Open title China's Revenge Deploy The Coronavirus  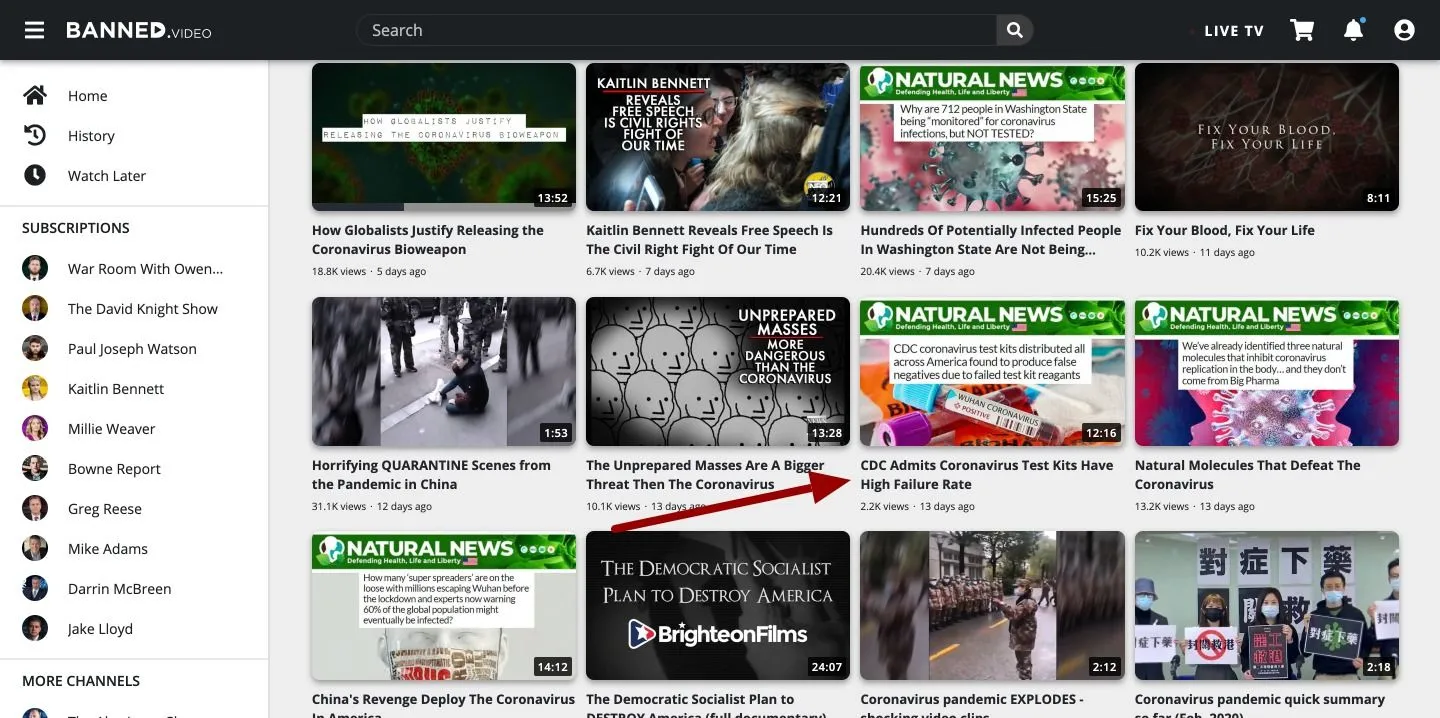point(443,704)
